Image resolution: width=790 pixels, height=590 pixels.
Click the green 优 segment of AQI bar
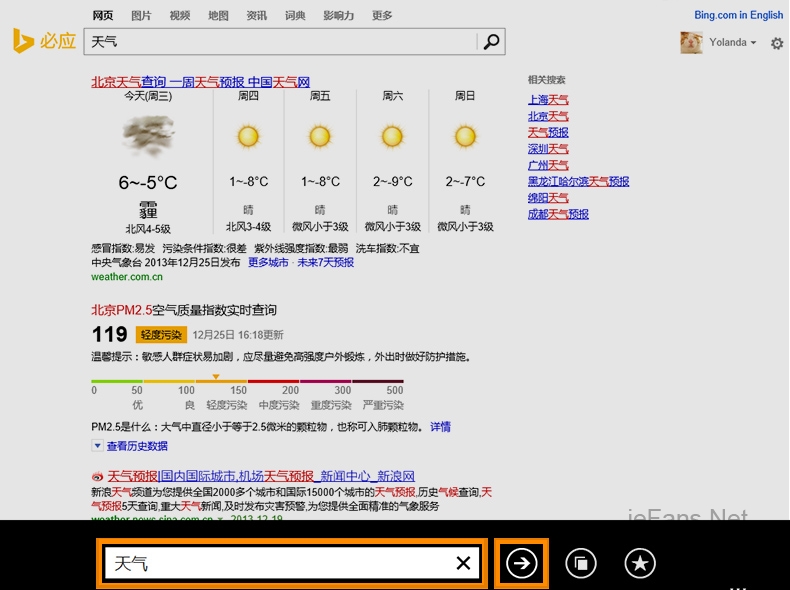coord(117,381)
